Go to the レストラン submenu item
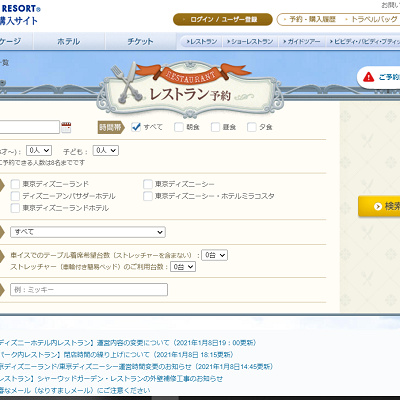400x400 pixels. [201, 42]
